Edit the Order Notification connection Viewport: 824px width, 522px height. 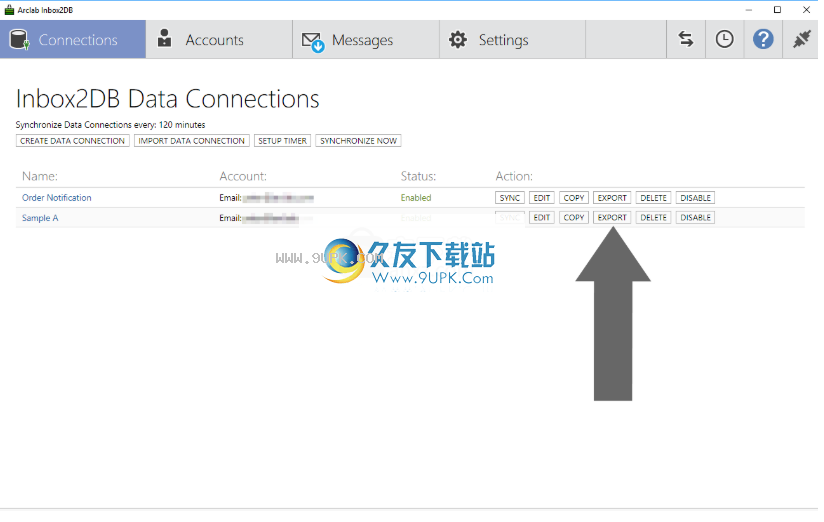[x=542, y=198]
